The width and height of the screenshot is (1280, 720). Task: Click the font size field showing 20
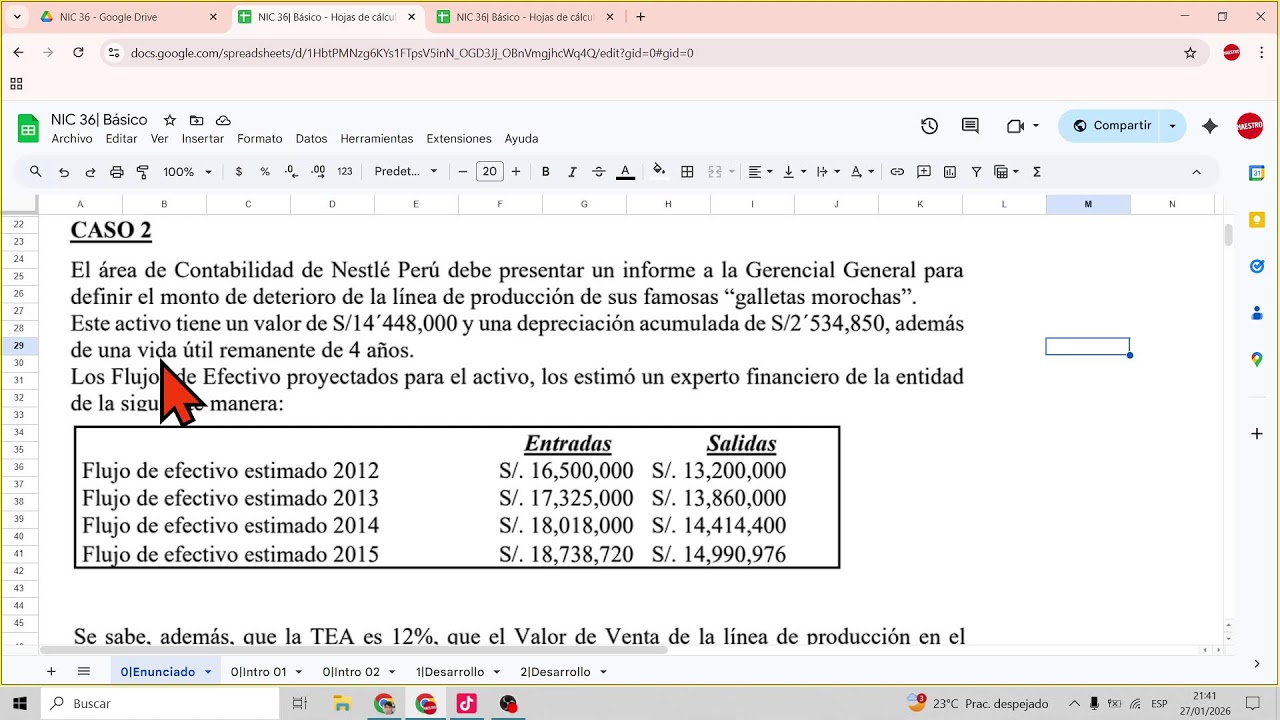point(489,172)
